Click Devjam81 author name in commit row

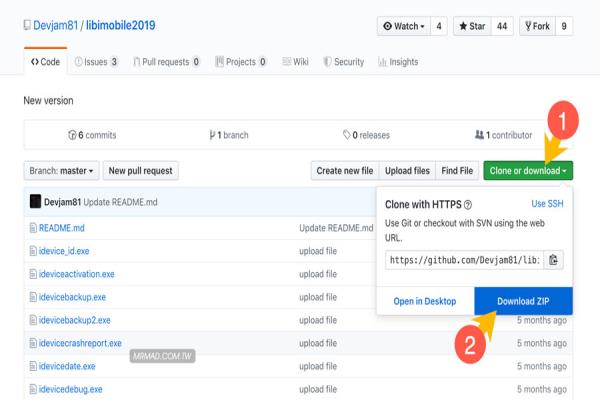pos(62,202)
